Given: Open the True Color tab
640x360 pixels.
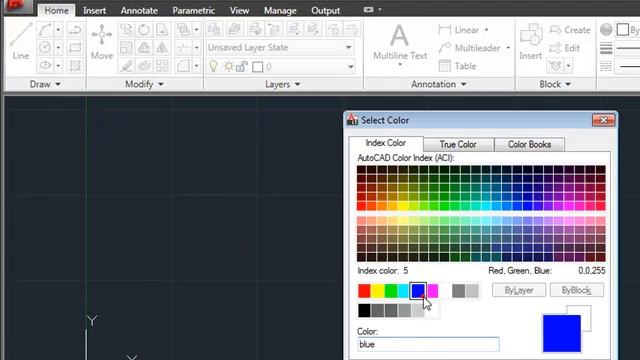Looking at the screenshot, I should (x=458, y=144).
